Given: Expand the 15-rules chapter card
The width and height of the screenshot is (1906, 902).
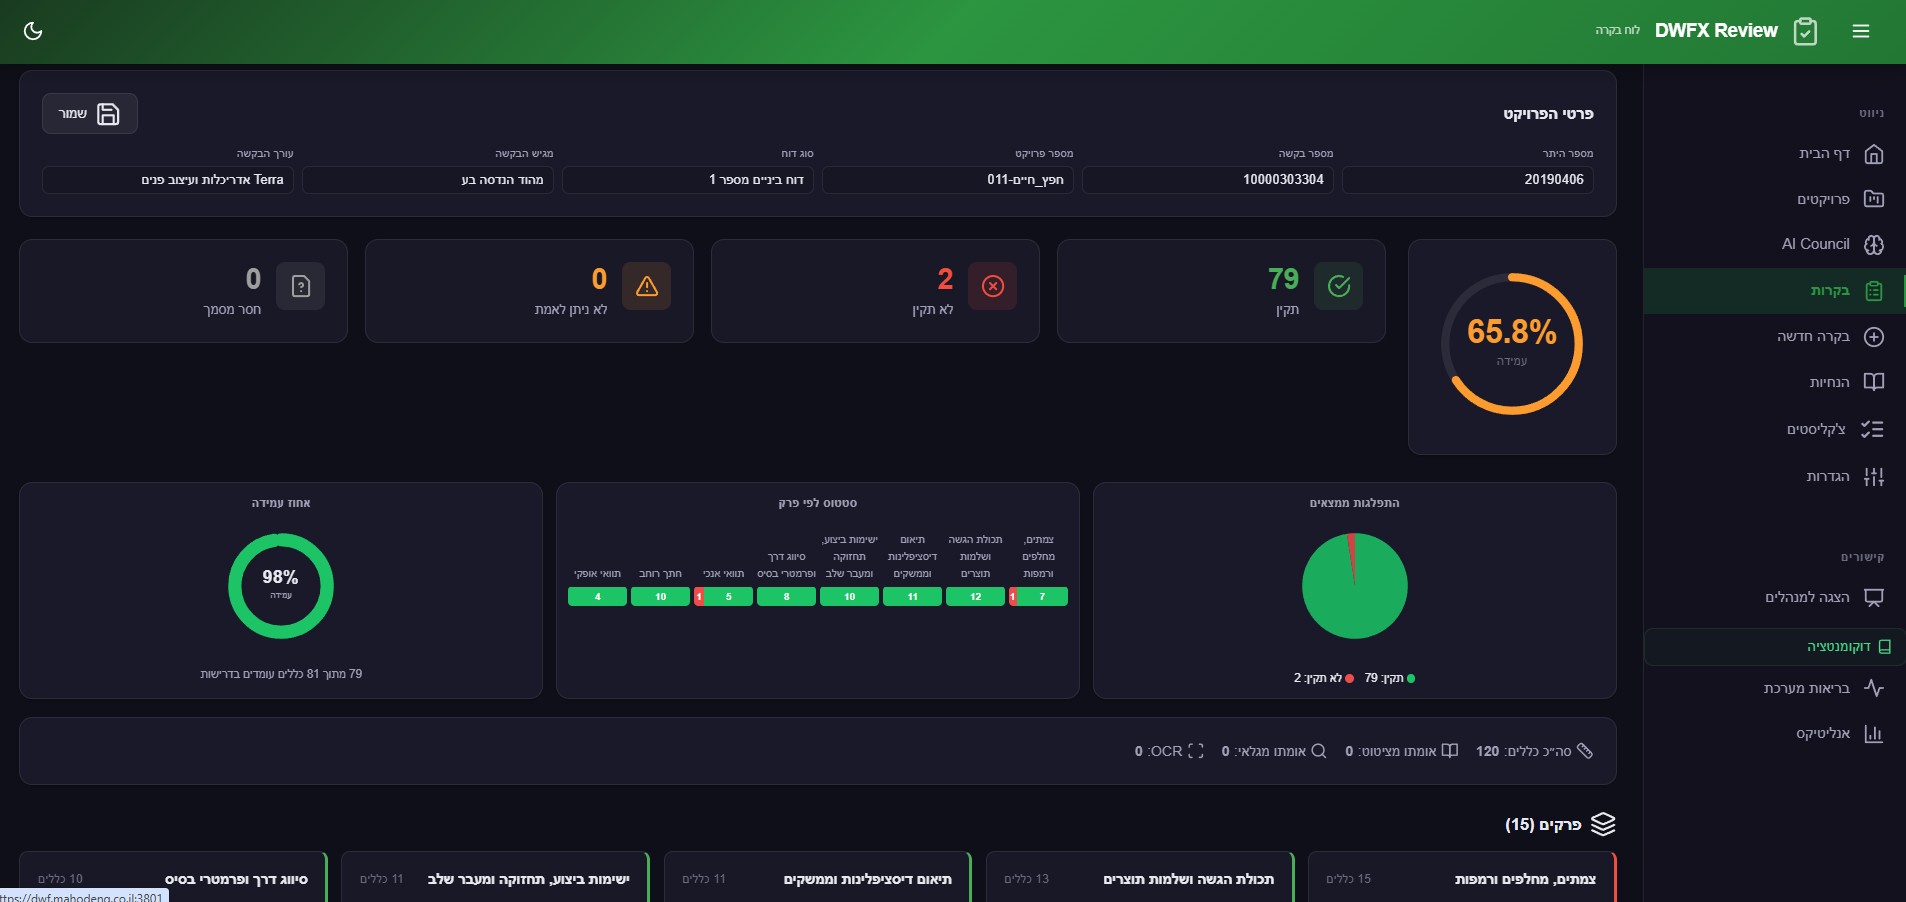Looking at the screenshot, I should click(1461, 878).
